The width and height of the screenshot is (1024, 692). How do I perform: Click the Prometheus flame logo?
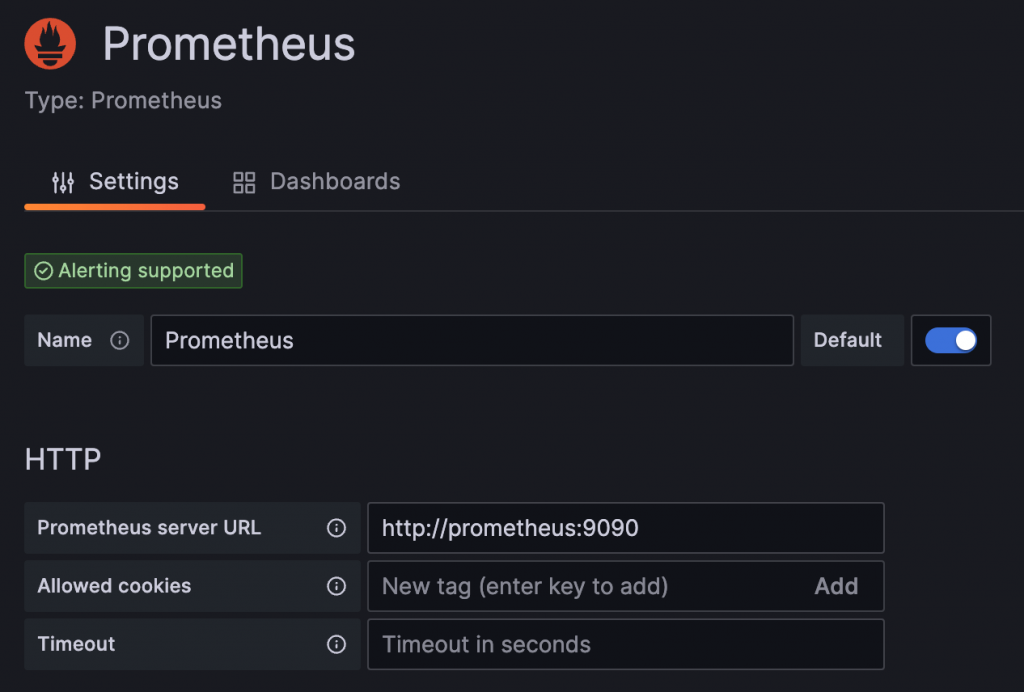tap(50, 44)
